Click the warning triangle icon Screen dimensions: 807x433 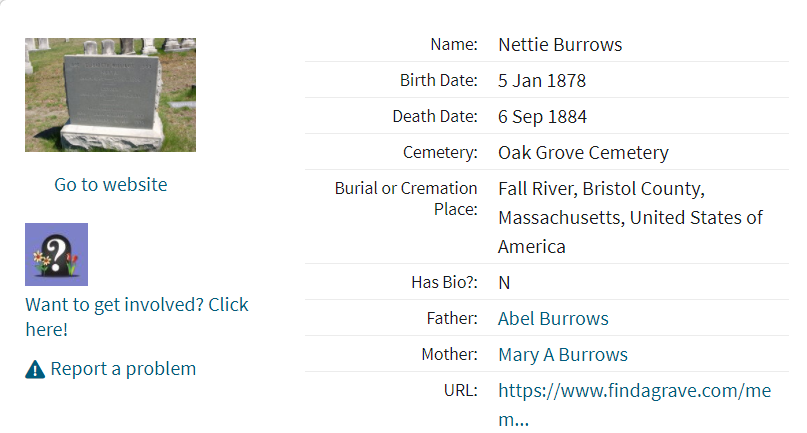coord(35,369)
